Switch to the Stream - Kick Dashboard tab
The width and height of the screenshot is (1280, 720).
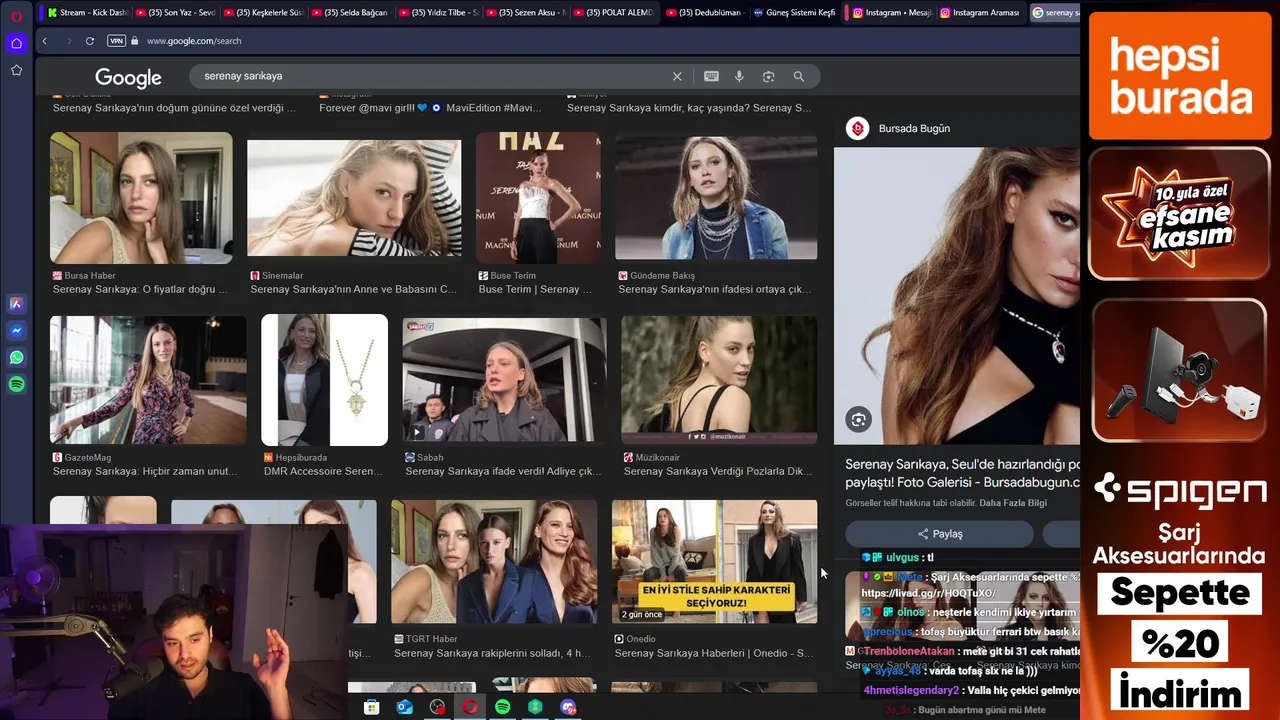coord(87,13)
